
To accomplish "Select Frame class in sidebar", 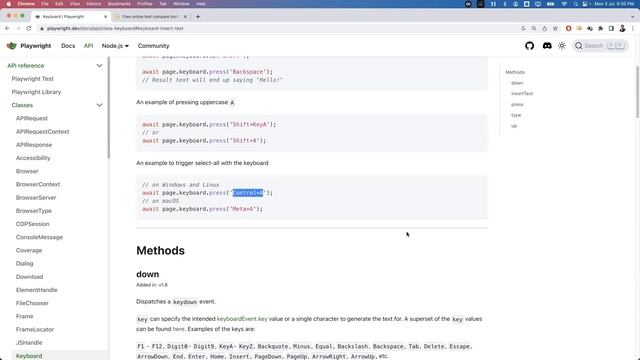I will tap(24, 316).
